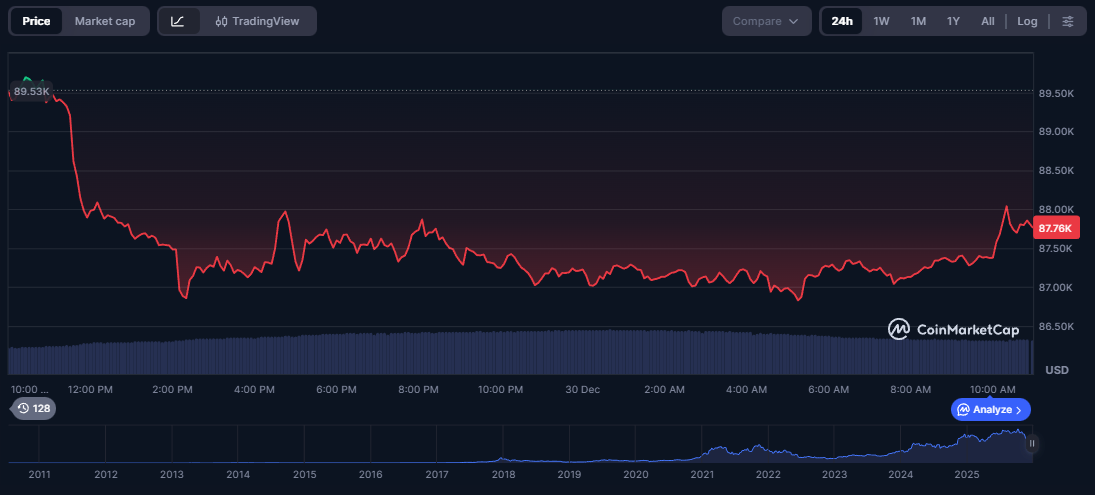Open the Compare dropdown
This screenshot has height=495, width=1095.
point(766,21)
